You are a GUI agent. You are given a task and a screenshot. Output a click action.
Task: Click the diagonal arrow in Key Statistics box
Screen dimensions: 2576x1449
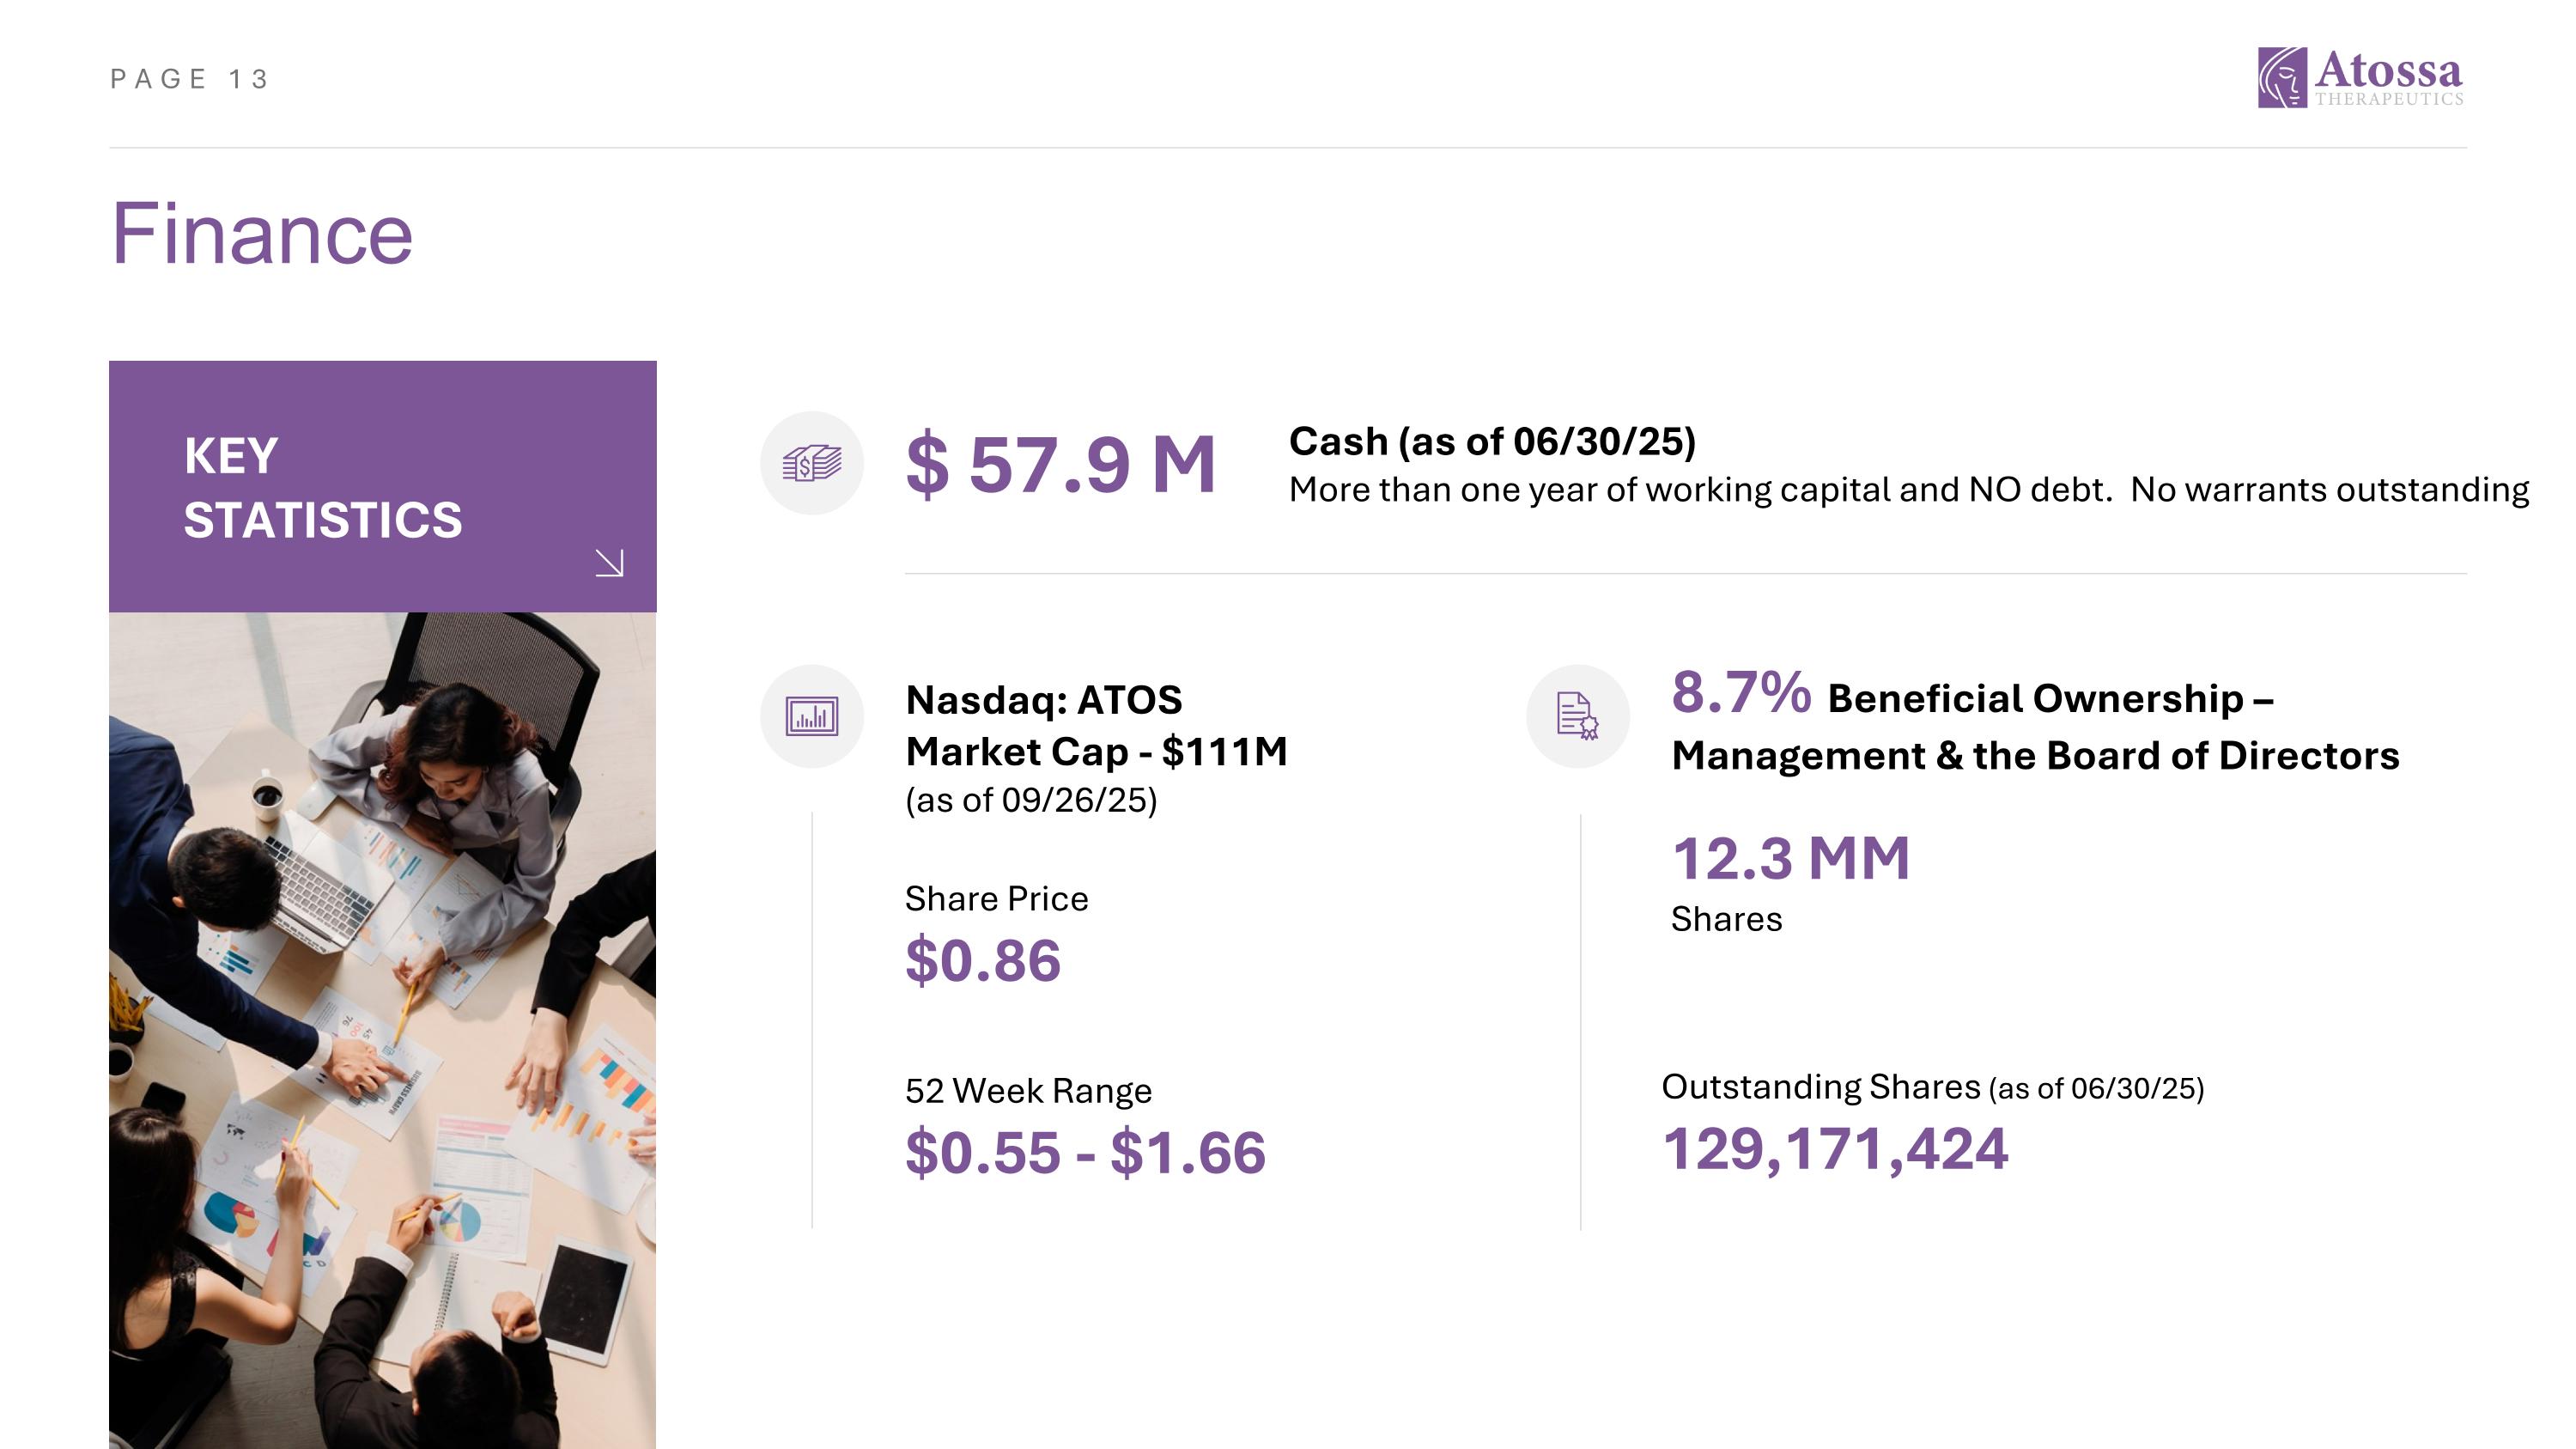pyautogui.click(x=609, y=563)
